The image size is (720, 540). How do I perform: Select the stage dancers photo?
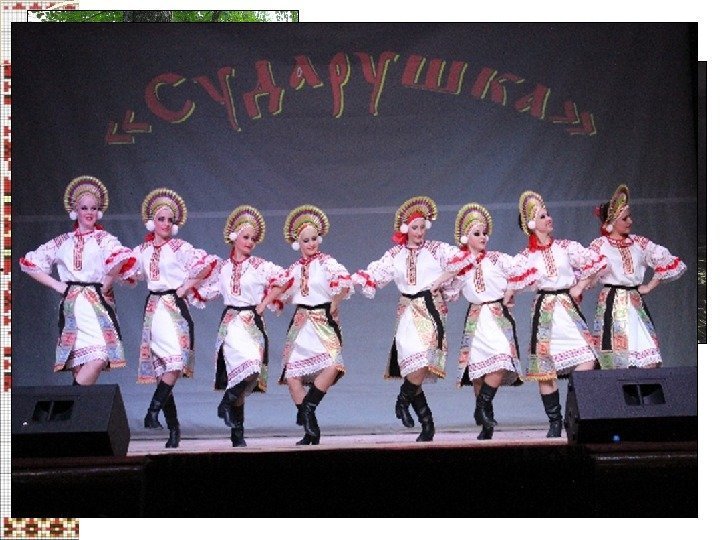pyautogui.click(x=354, y=270)
